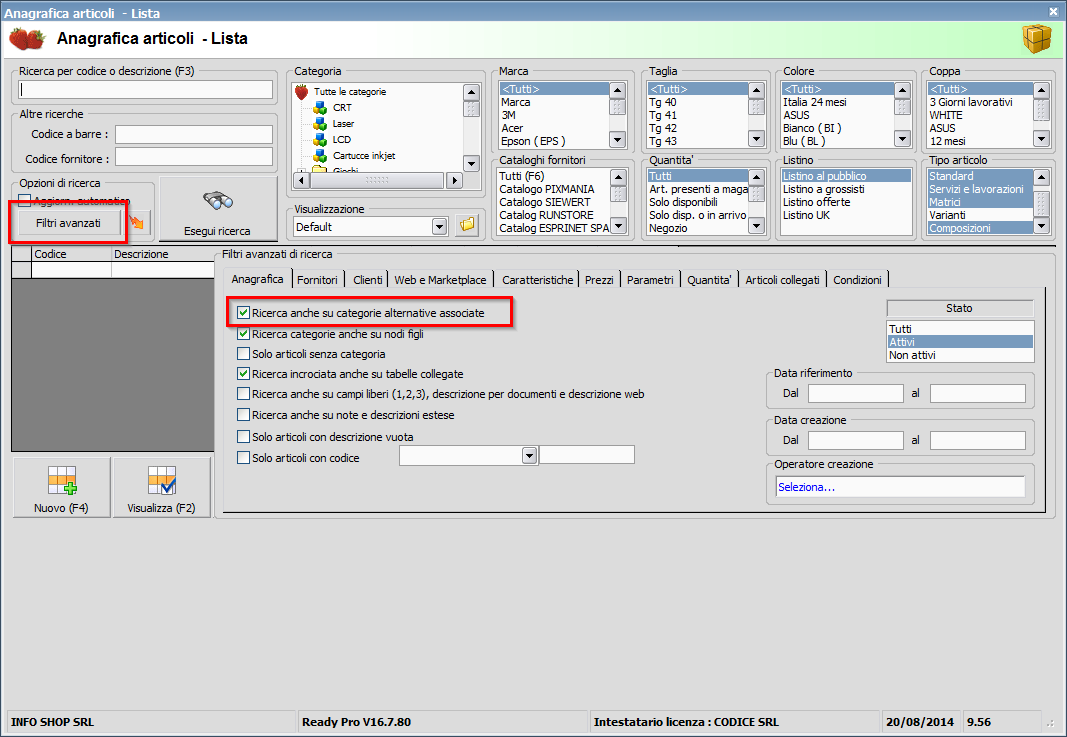The image size is (1067, 737).
Task: Switch to the Prezzi tab
Action: [599, 280]
